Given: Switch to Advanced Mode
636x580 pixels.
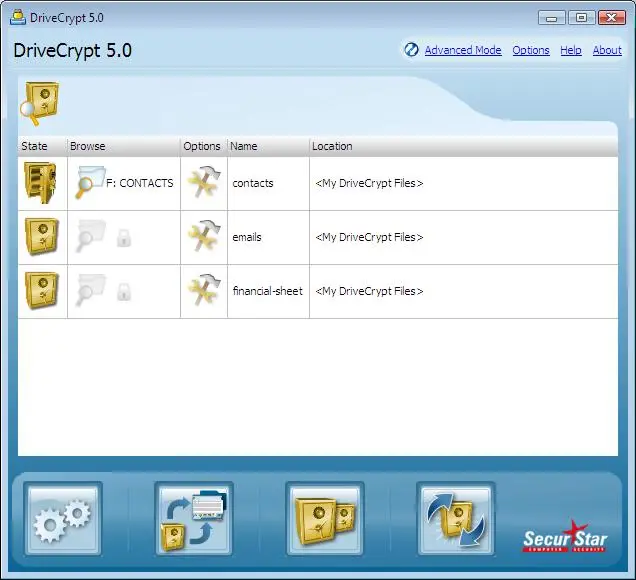Looking at the screenshot, I should (462, 50).
